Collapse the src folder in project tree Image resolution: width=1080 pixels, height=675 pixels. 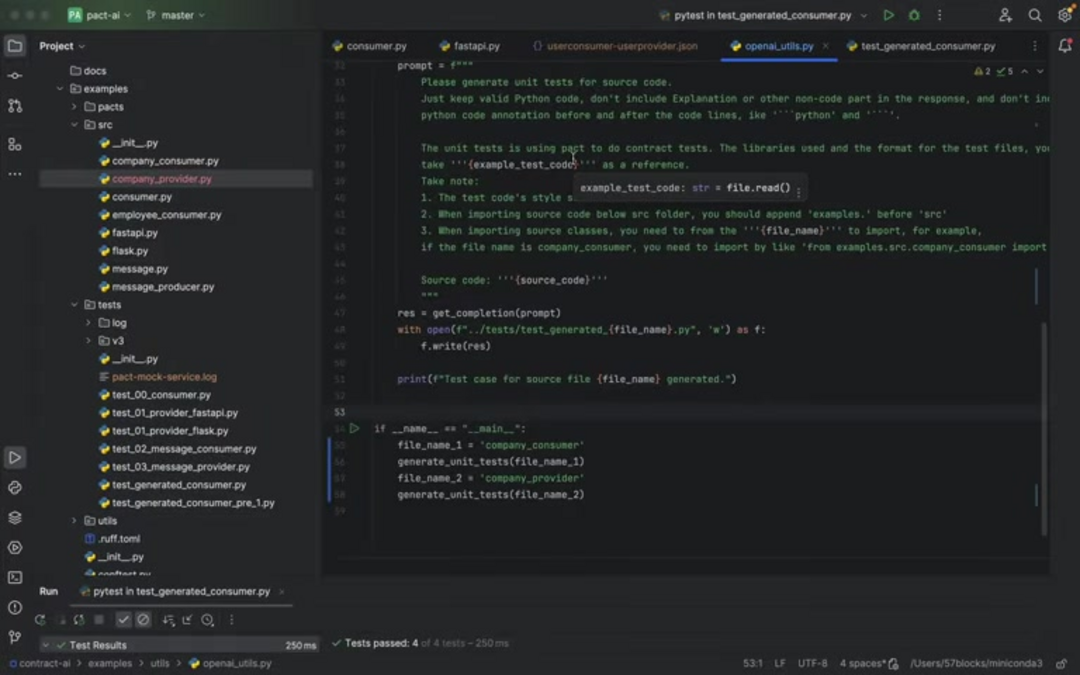(74, 125)
